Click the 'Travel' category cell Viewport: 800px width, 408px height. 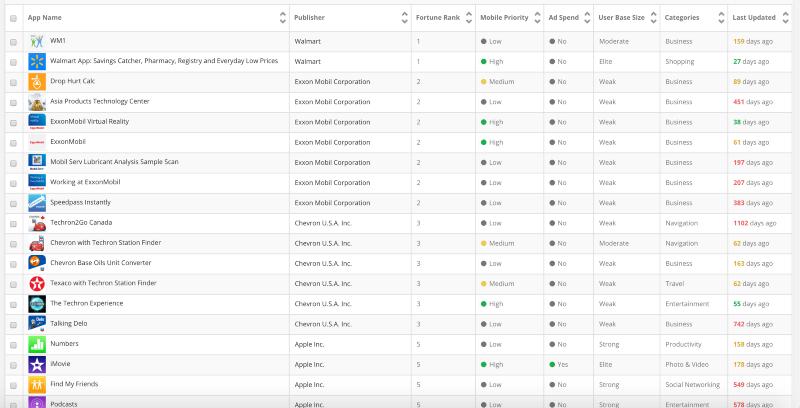click(674, 284)
